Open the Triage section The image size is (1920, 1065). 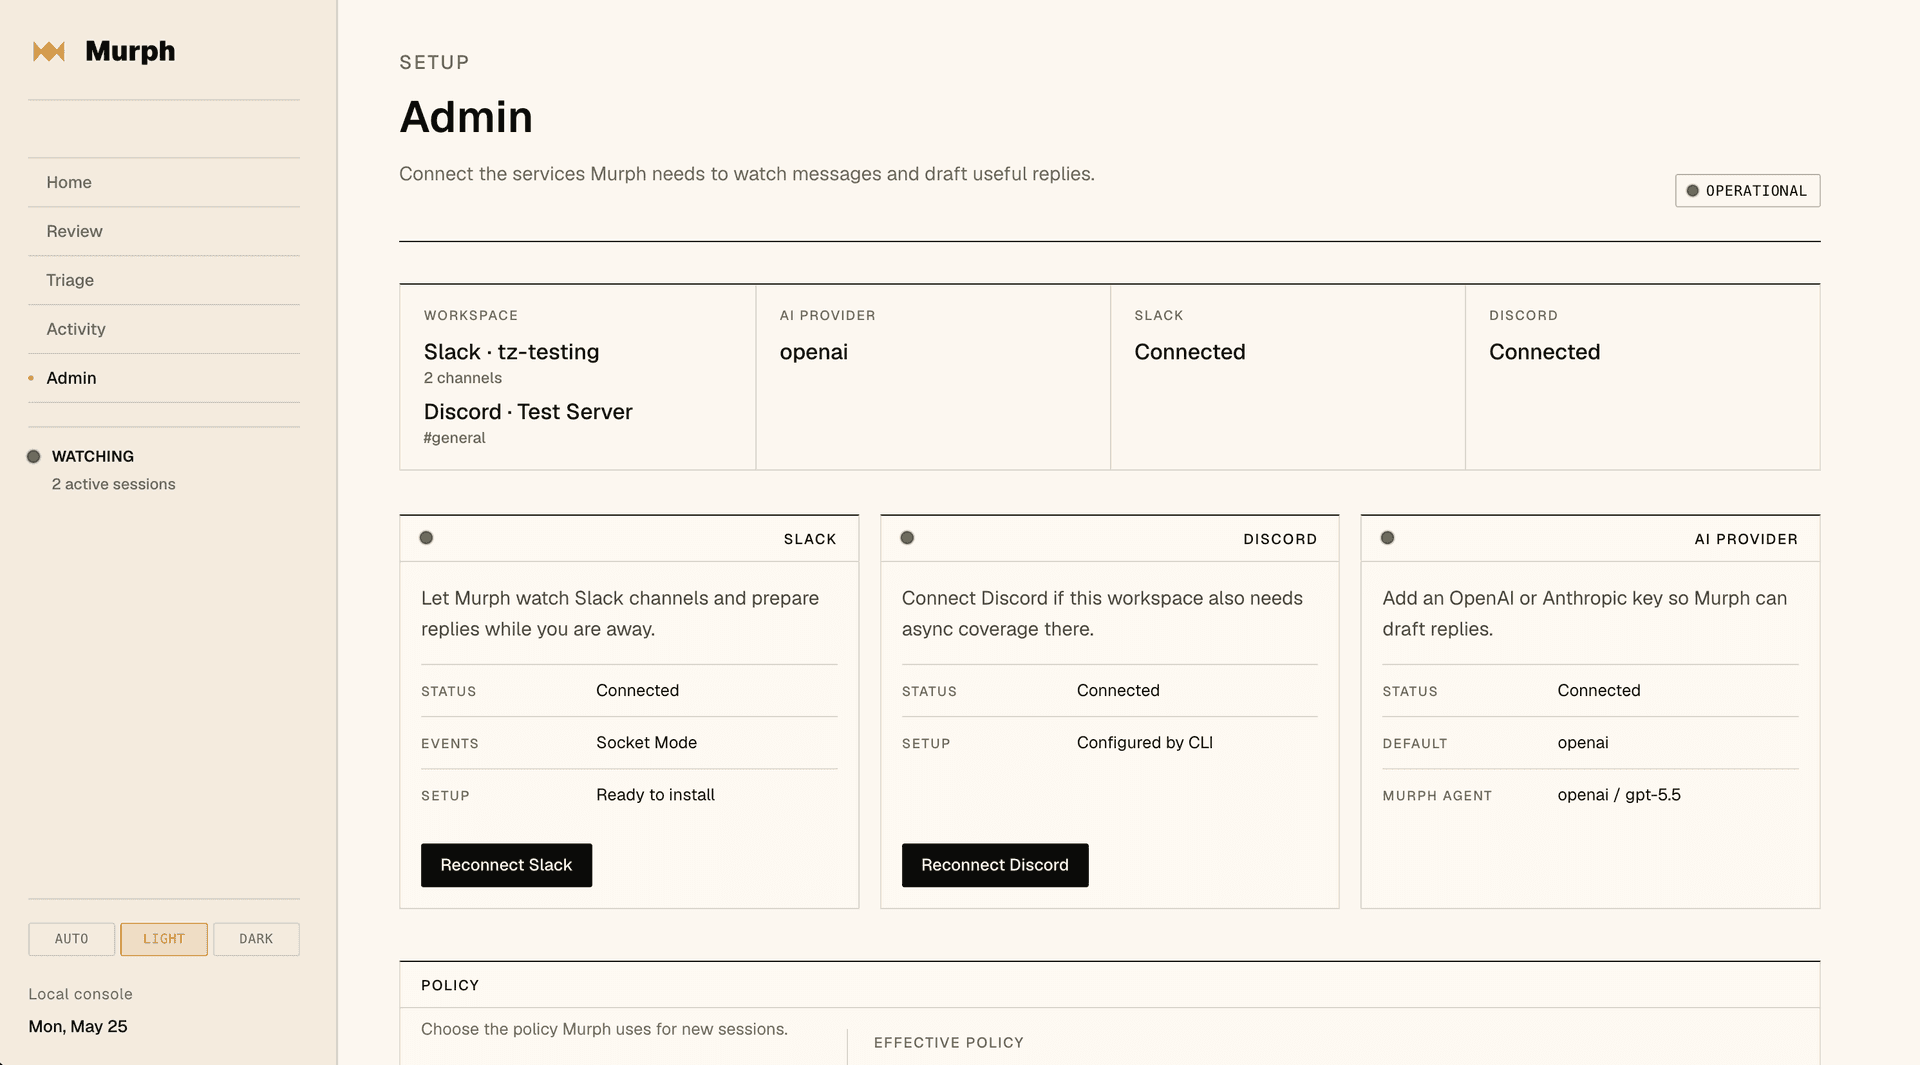point(164,280)
